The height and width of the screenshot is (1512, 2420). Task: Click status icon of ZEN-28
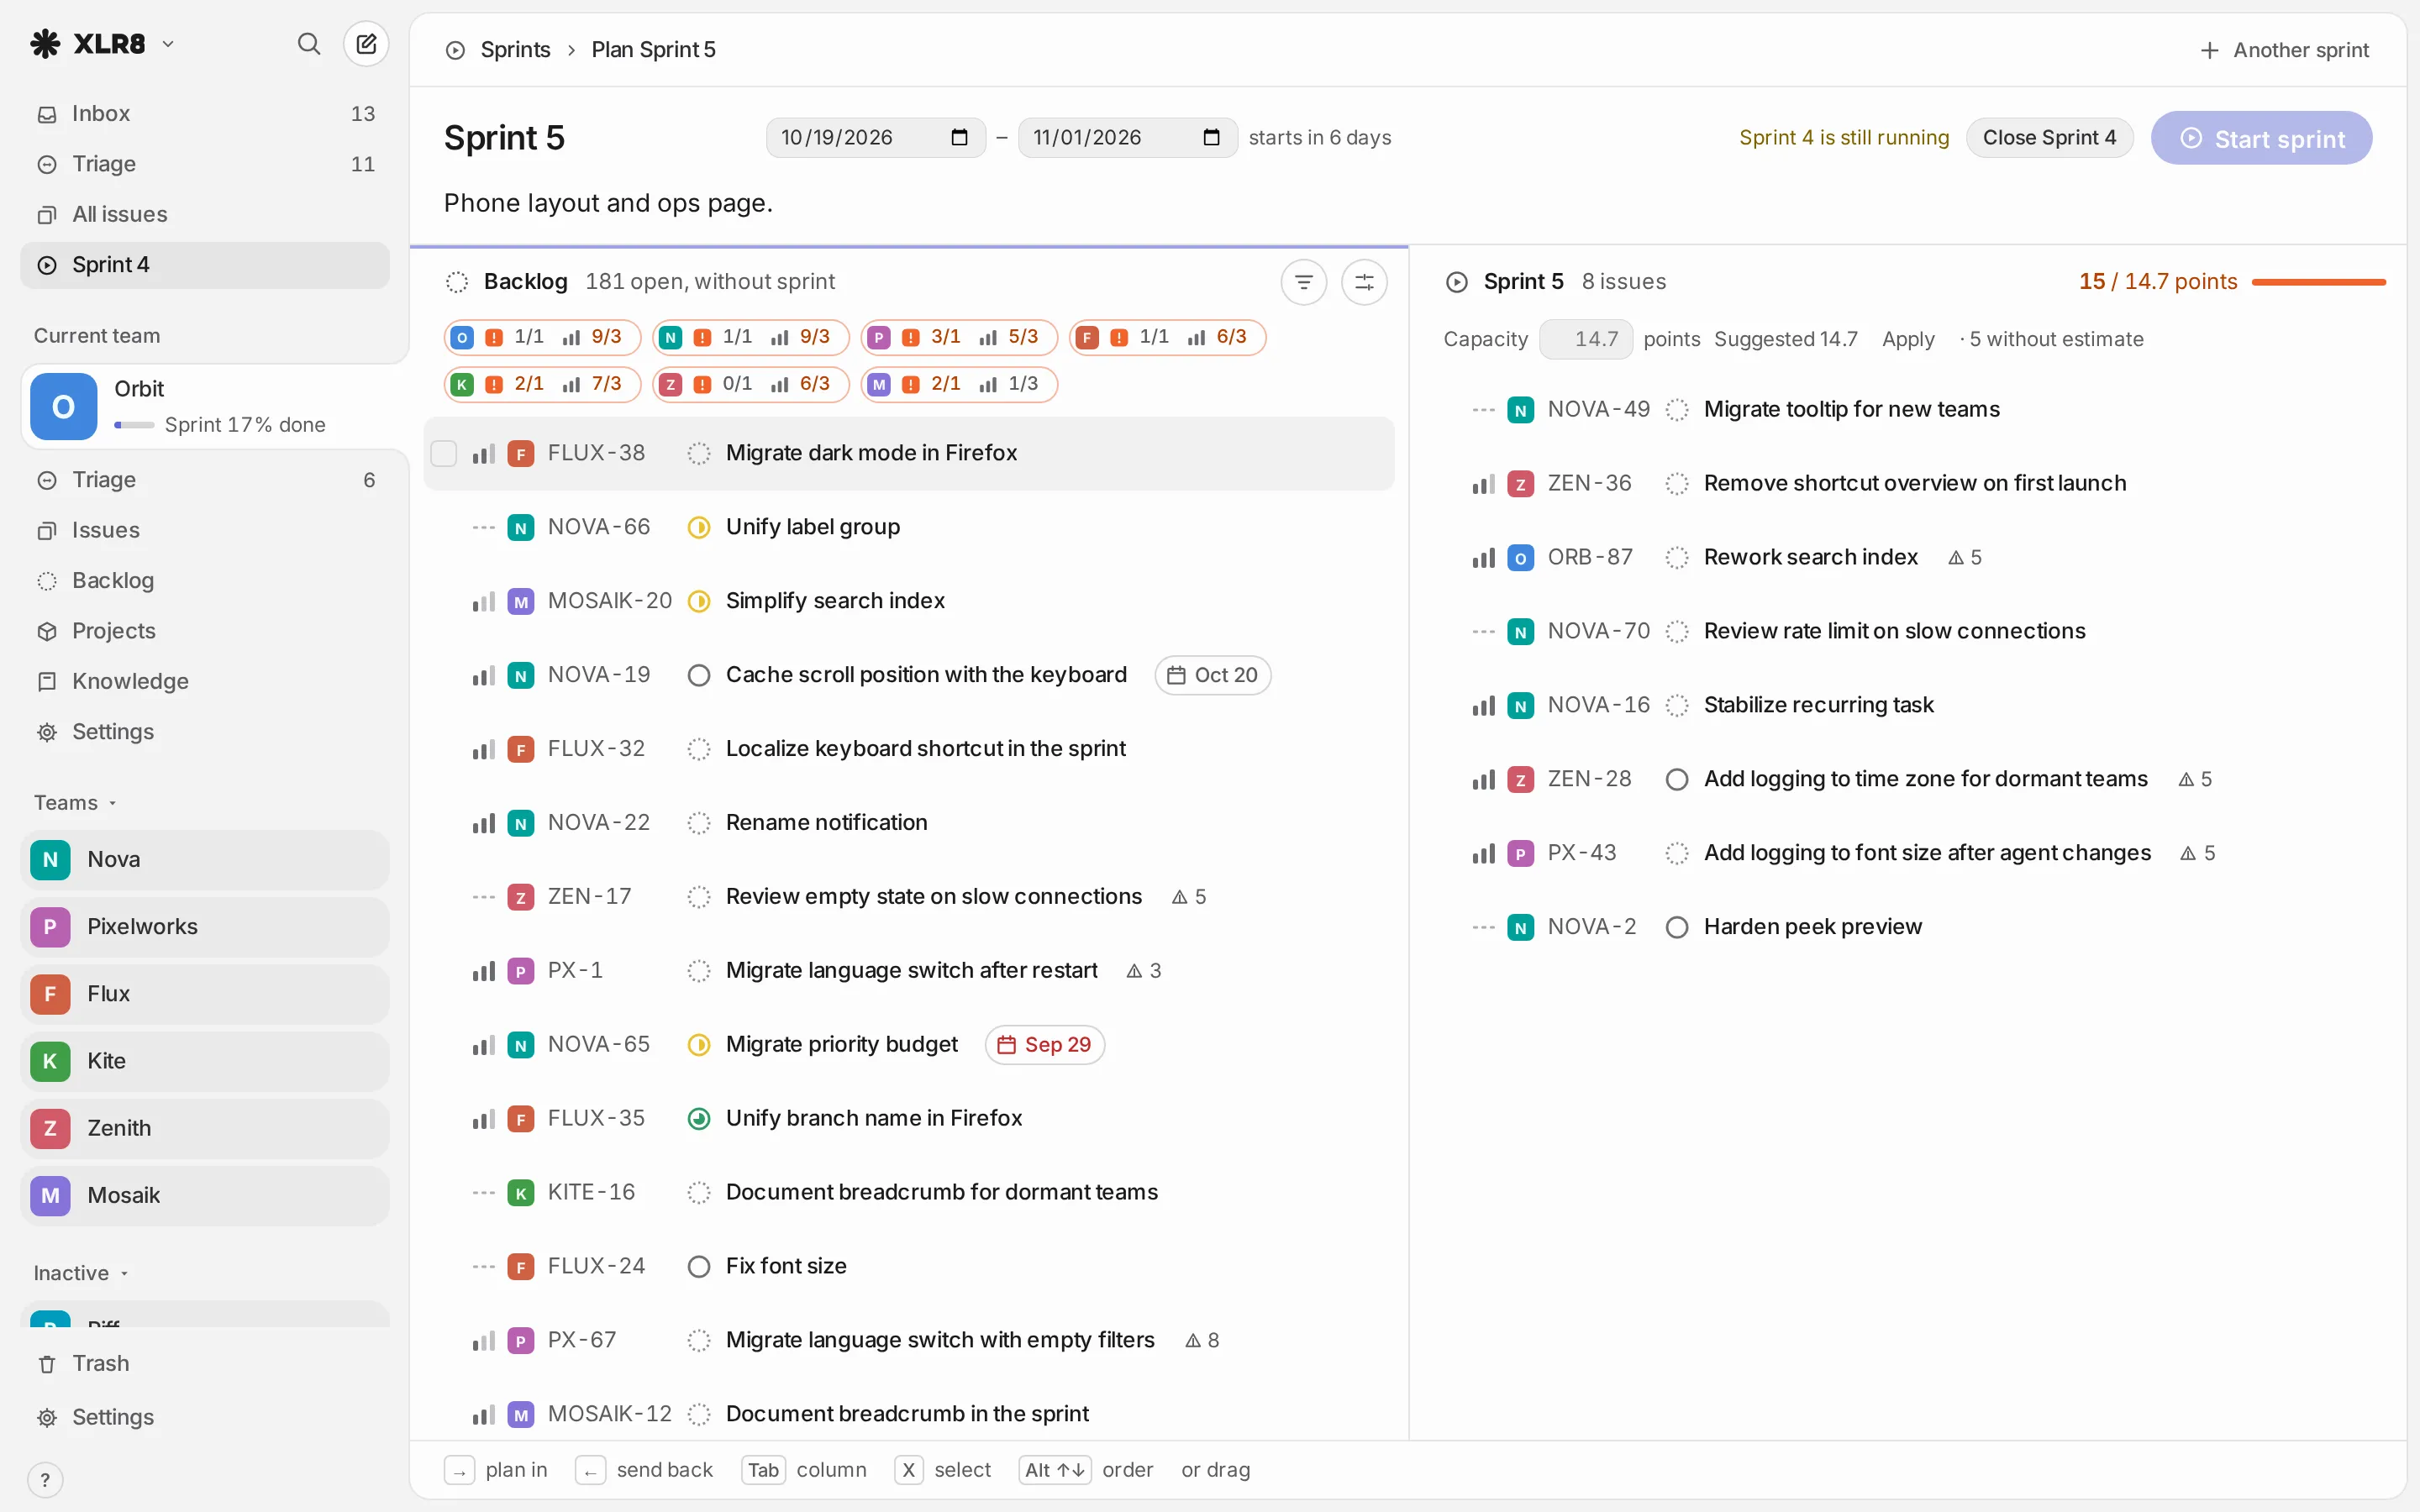[x=1677, y=779]
